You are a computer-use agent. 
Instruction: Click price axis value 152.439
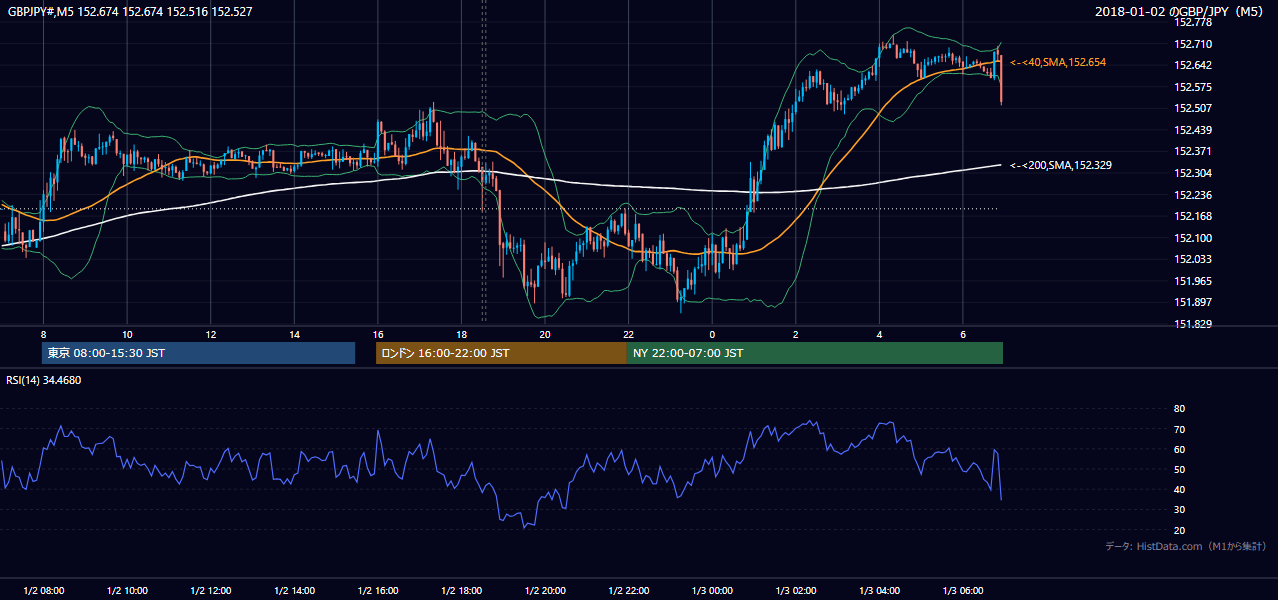(x=1193, y=130)
